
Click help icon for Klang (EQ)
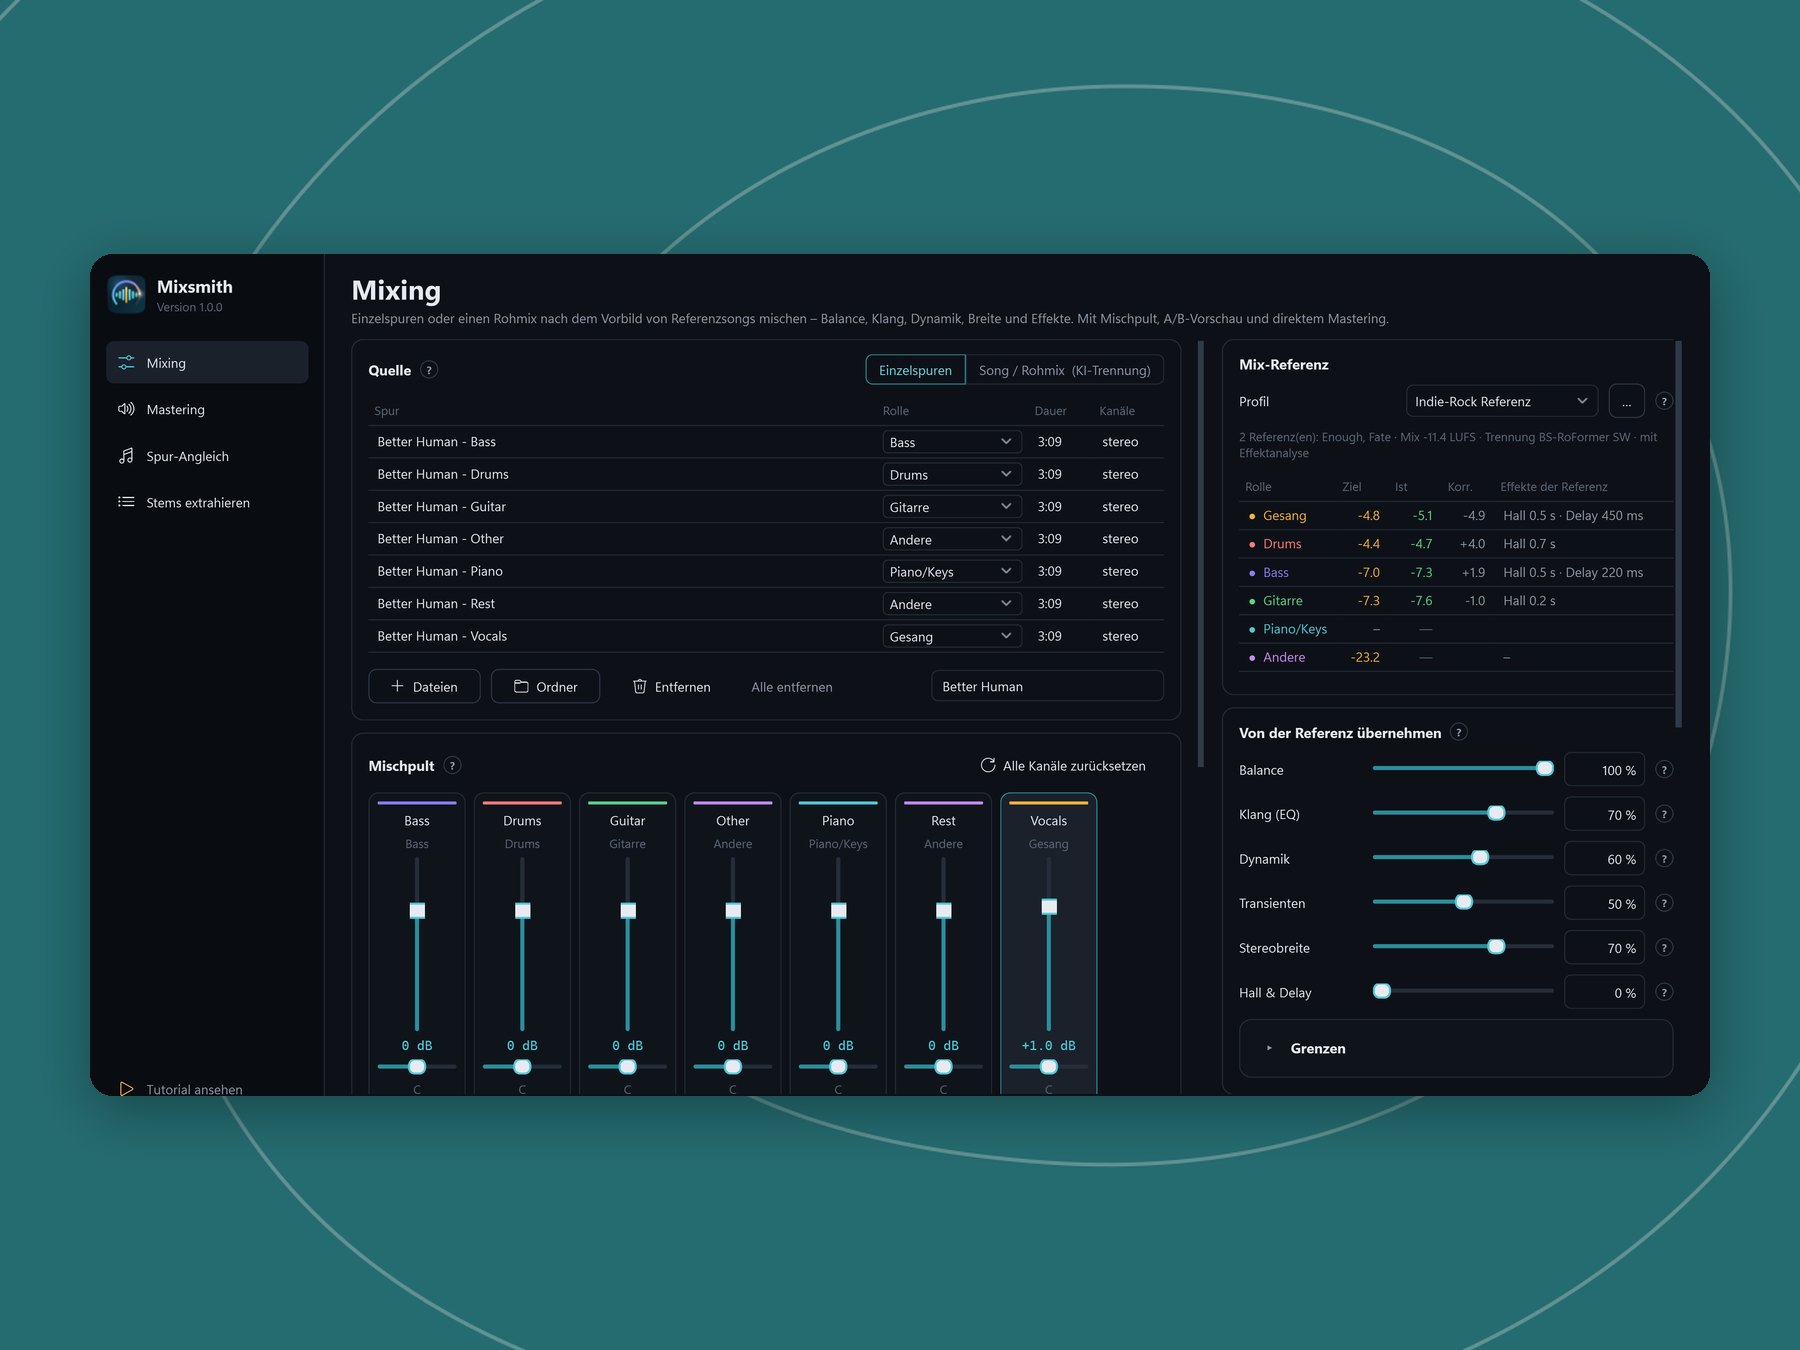(1664, 814)
